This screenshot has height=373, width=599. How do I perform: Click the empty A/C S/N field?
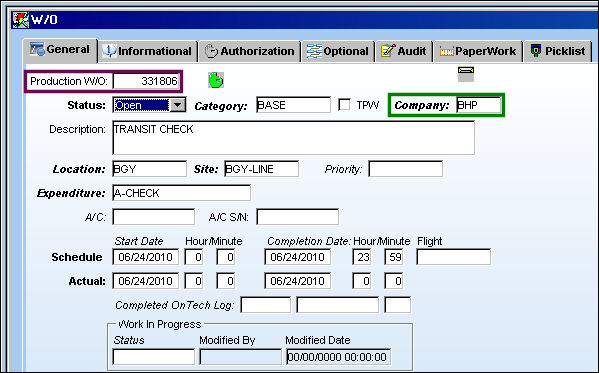click(x=297, y=217)
